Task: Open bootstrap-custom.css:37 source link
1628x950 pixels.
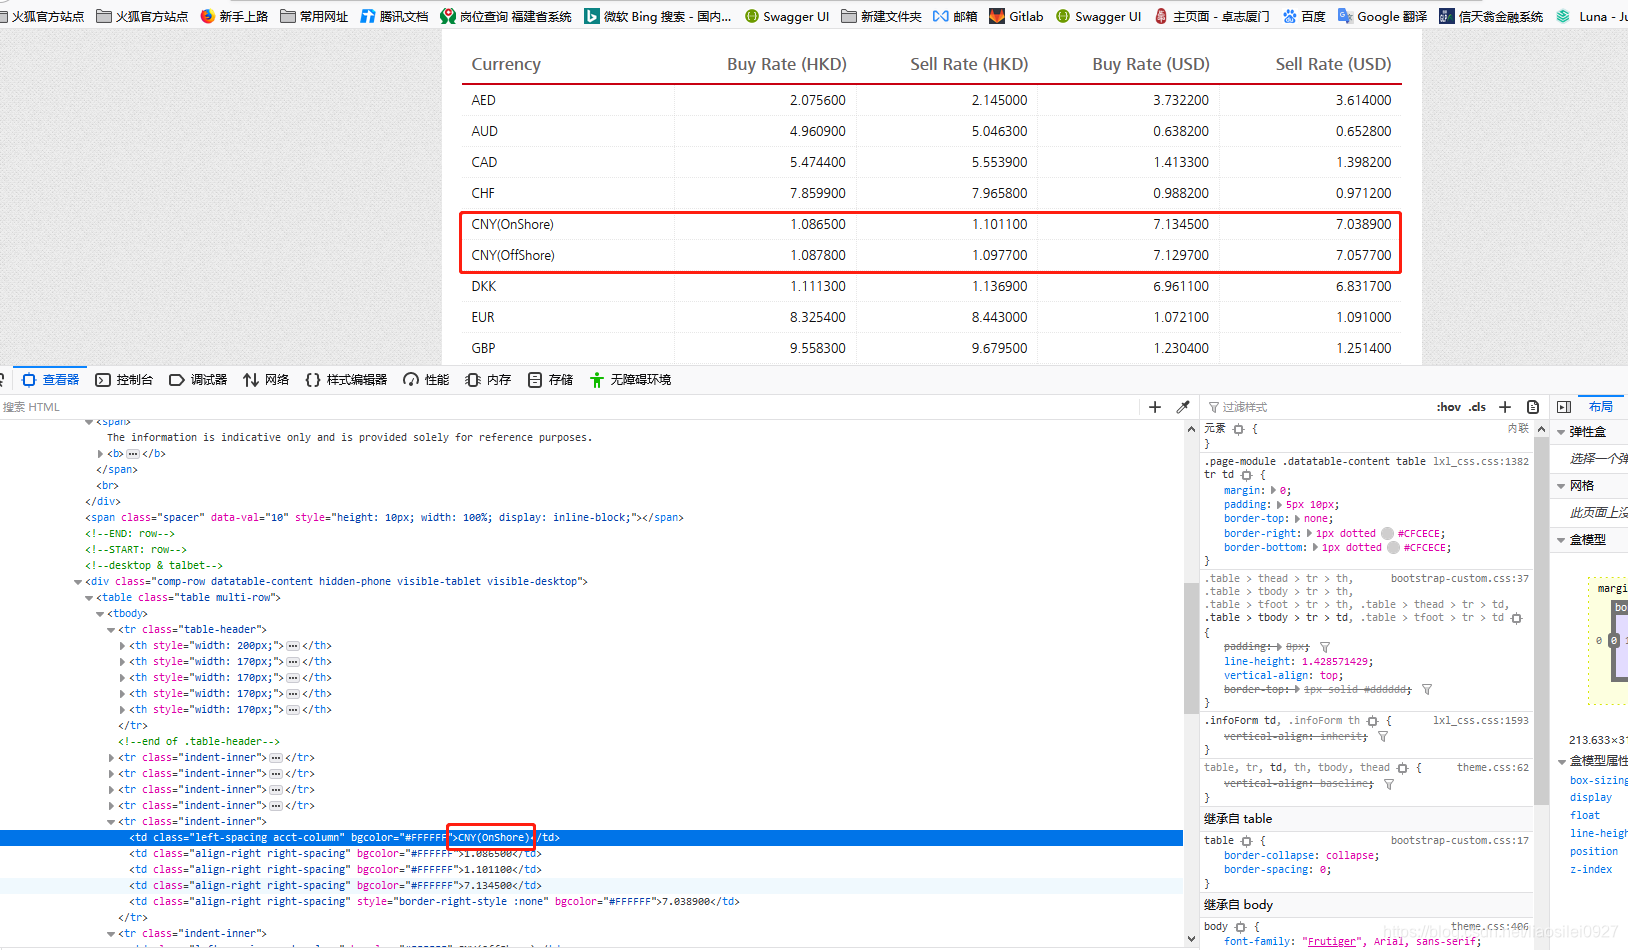Action: pos(1459,578)
